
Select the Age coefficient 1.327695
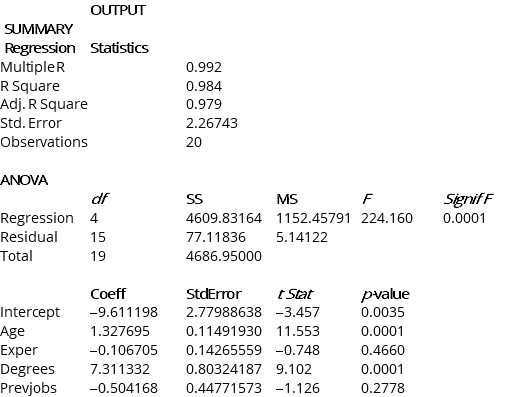click(x=120, y=331)
